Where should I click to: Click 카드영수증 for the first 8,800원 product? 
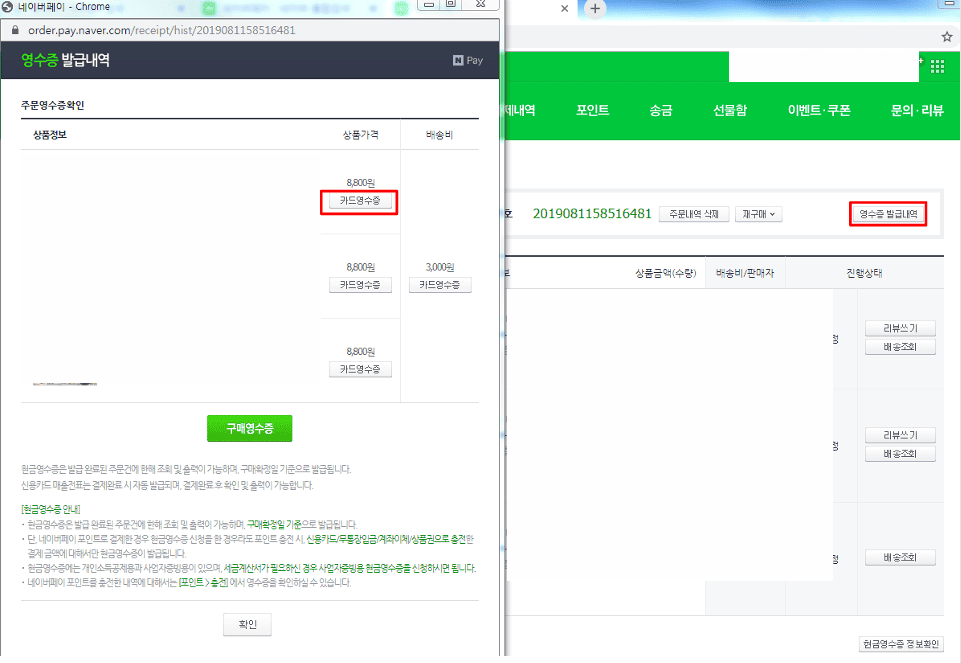pyautogui.click(x=360, y=200)
